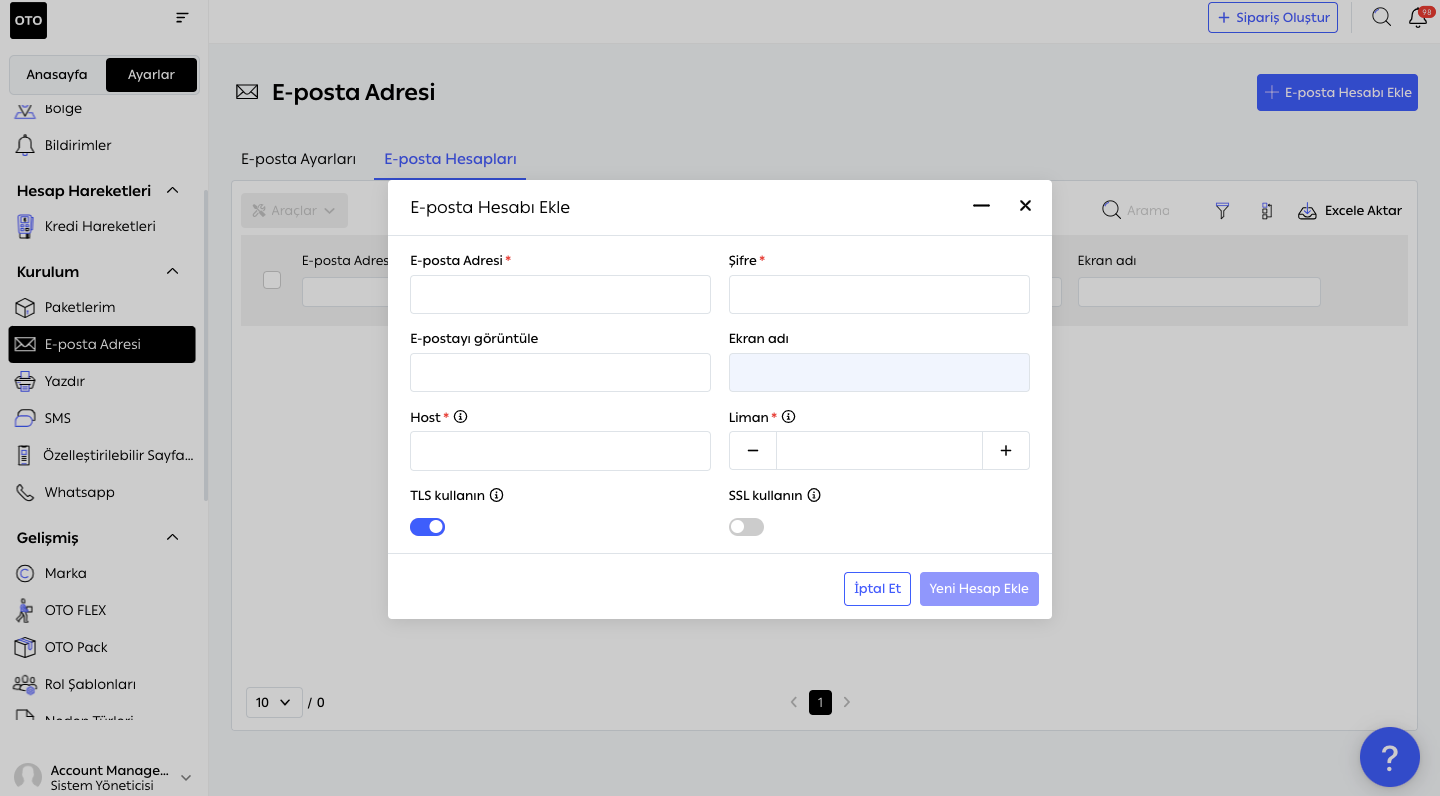Select page 1 in pagination
This screenshot has width=1440, height=796.
(820, 702)
